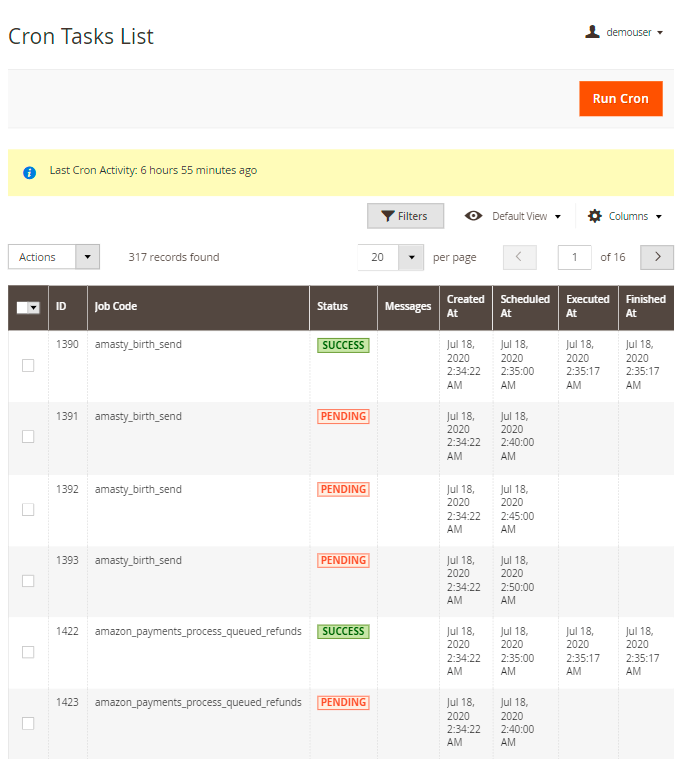Click the page number input field
This screenshot has width=684, height=759.
point(574,257)
